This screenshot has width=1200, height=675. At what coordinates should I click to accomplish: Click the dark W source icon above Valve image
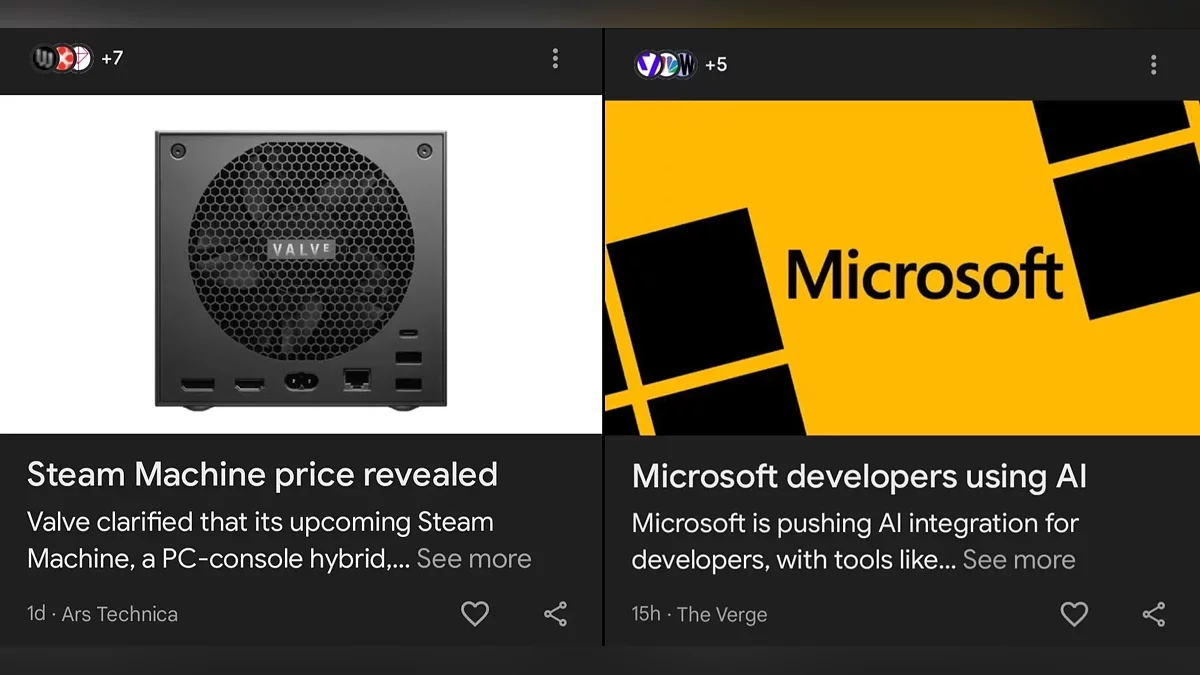[43, 58]
